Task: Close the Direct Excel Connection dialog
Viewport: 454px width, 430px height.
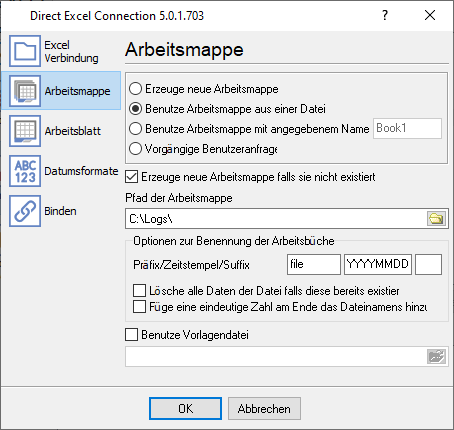Action: click(430, 15)
